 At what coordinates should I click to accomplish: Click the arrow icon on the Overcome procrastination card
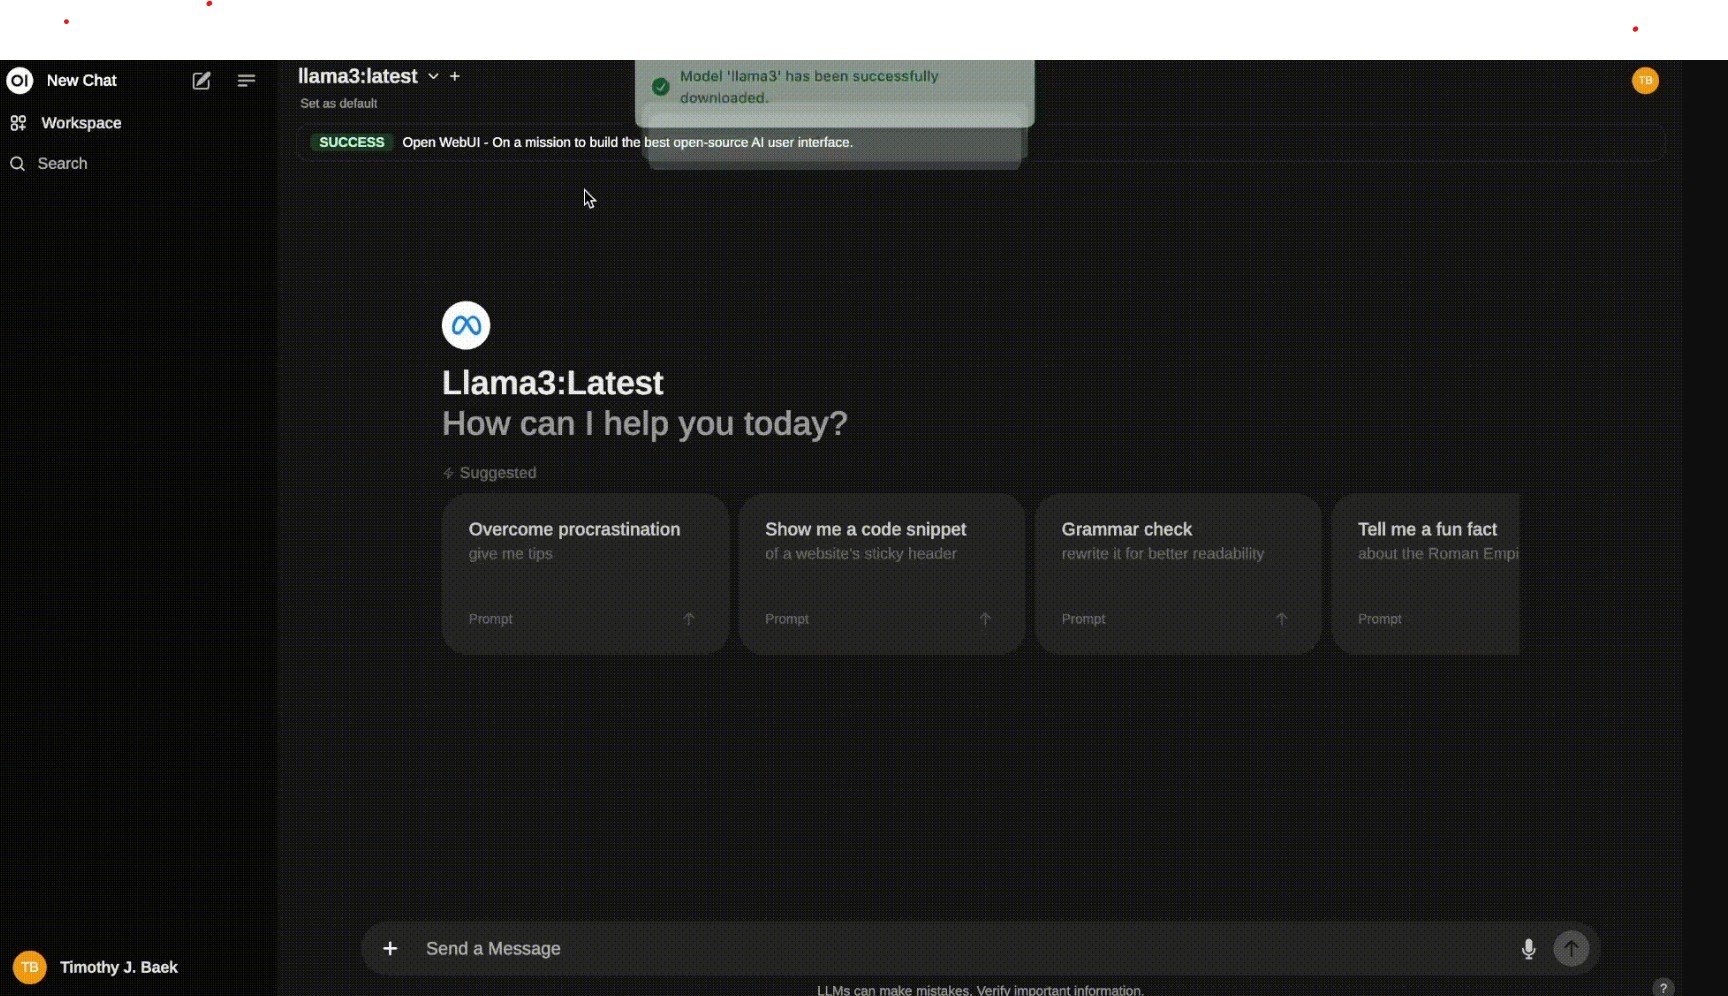(x=688, y=619)
